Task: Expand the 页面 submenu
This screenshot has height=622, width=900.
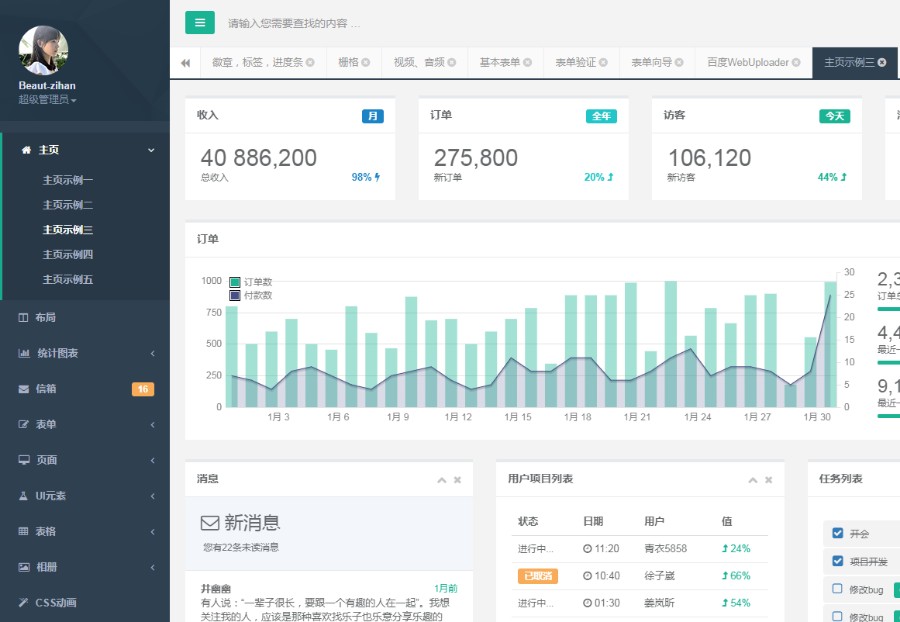Action: pyautogui.click(x=152, y=460)
